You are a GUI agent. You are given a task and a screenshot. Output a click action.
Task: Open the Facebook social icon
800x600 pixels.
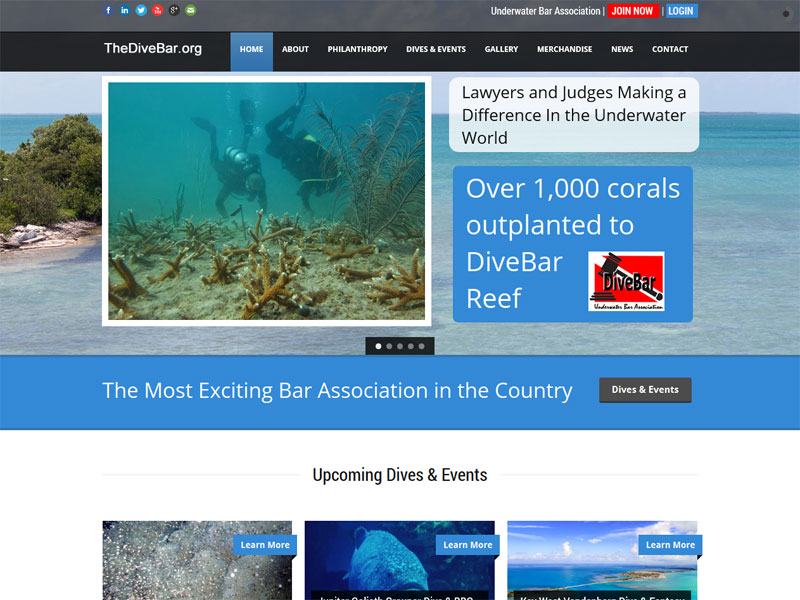pos(108,10)
